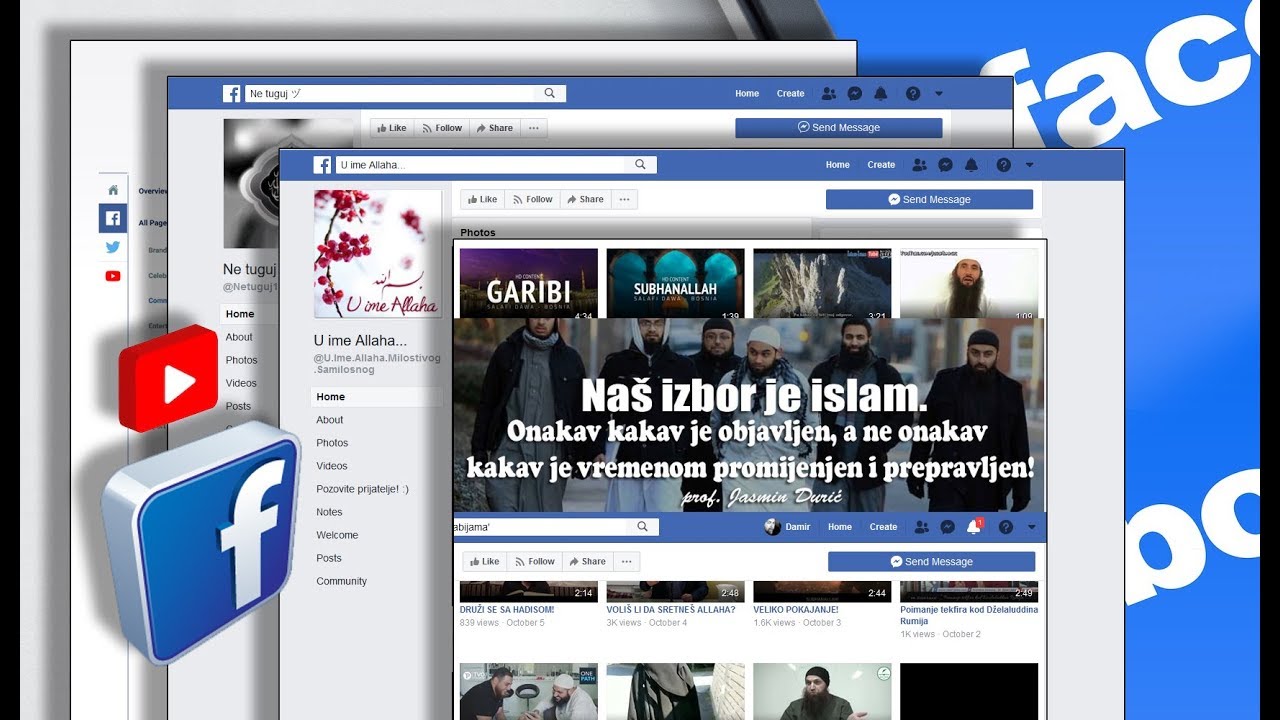Open more options (…) in Ne tuguj window

coord(533,128)
